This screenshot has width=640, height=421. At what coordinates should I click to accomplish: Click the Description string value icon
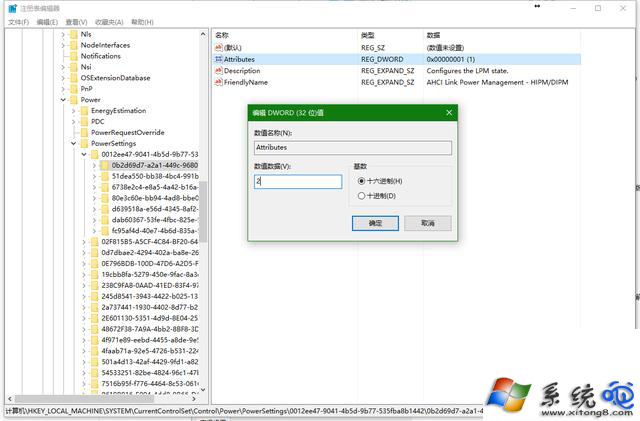(x=219, y=71)
